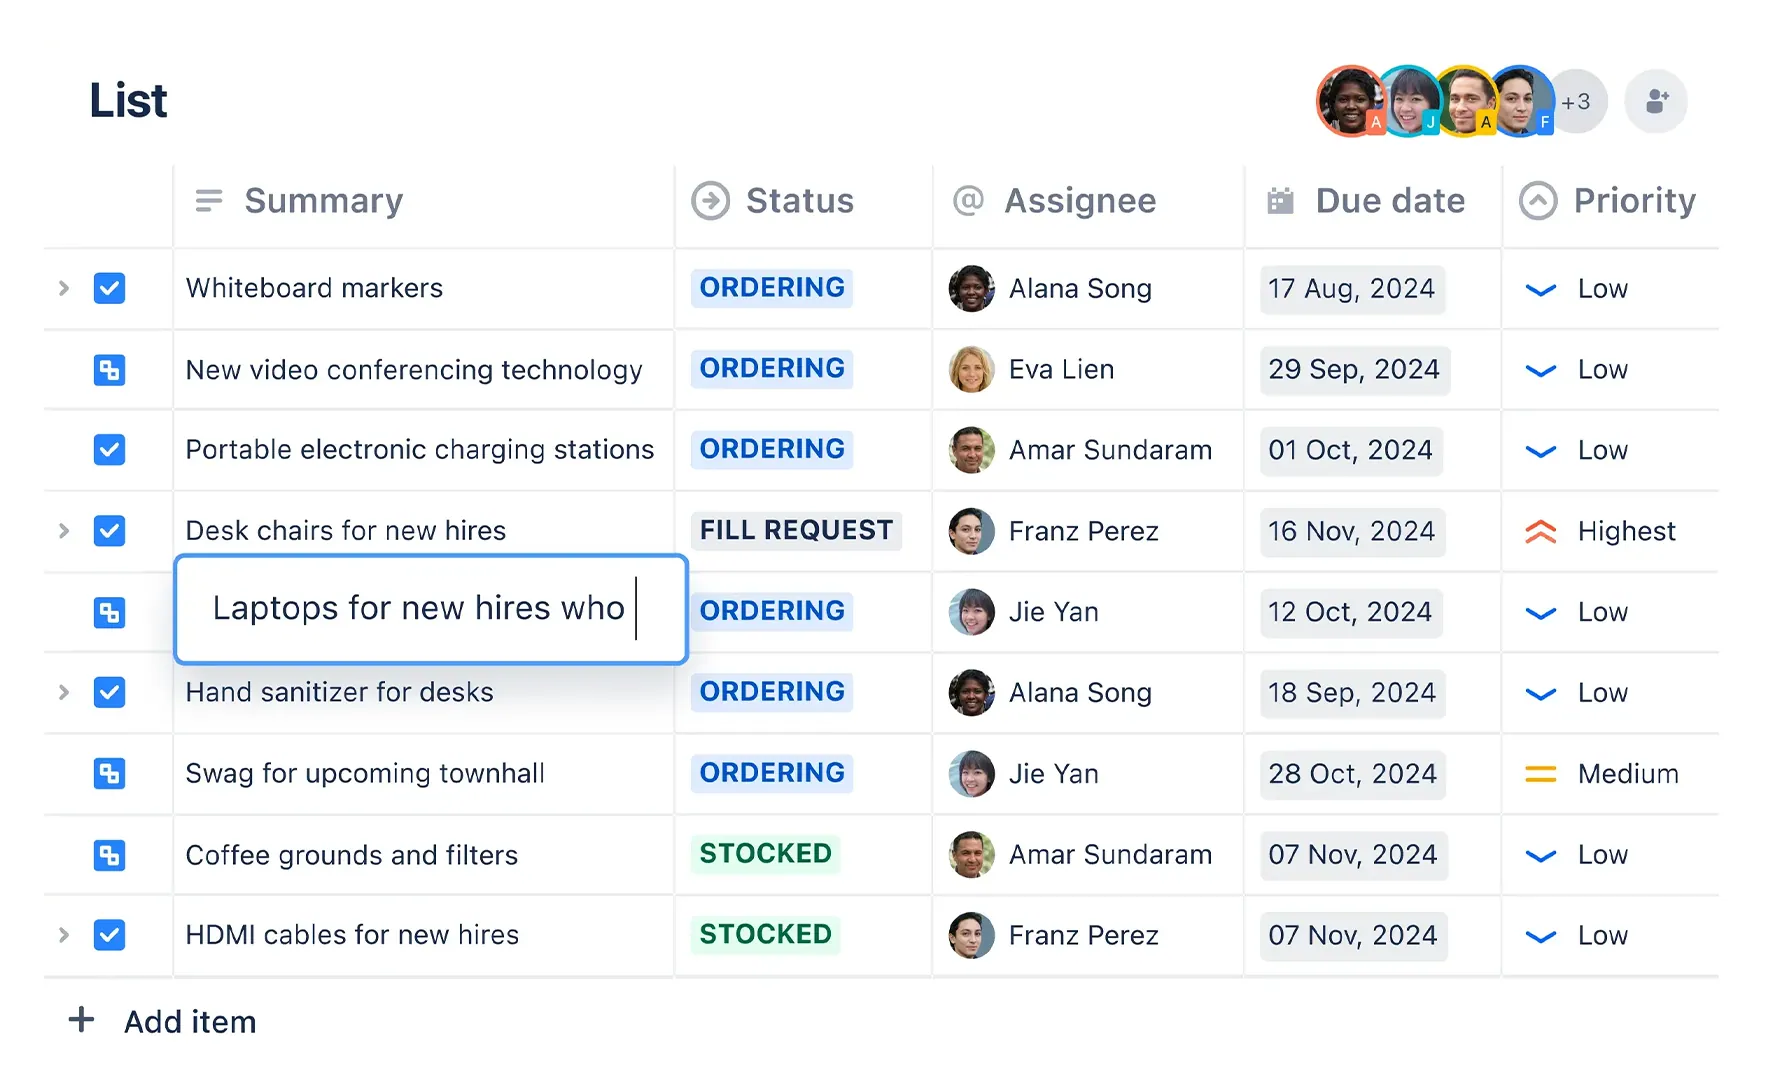Click the subtask icon beside Swag for upcoming townhall
Image resolution: width=1770 pixels, height=1077 pixels.
click(109, 773)
